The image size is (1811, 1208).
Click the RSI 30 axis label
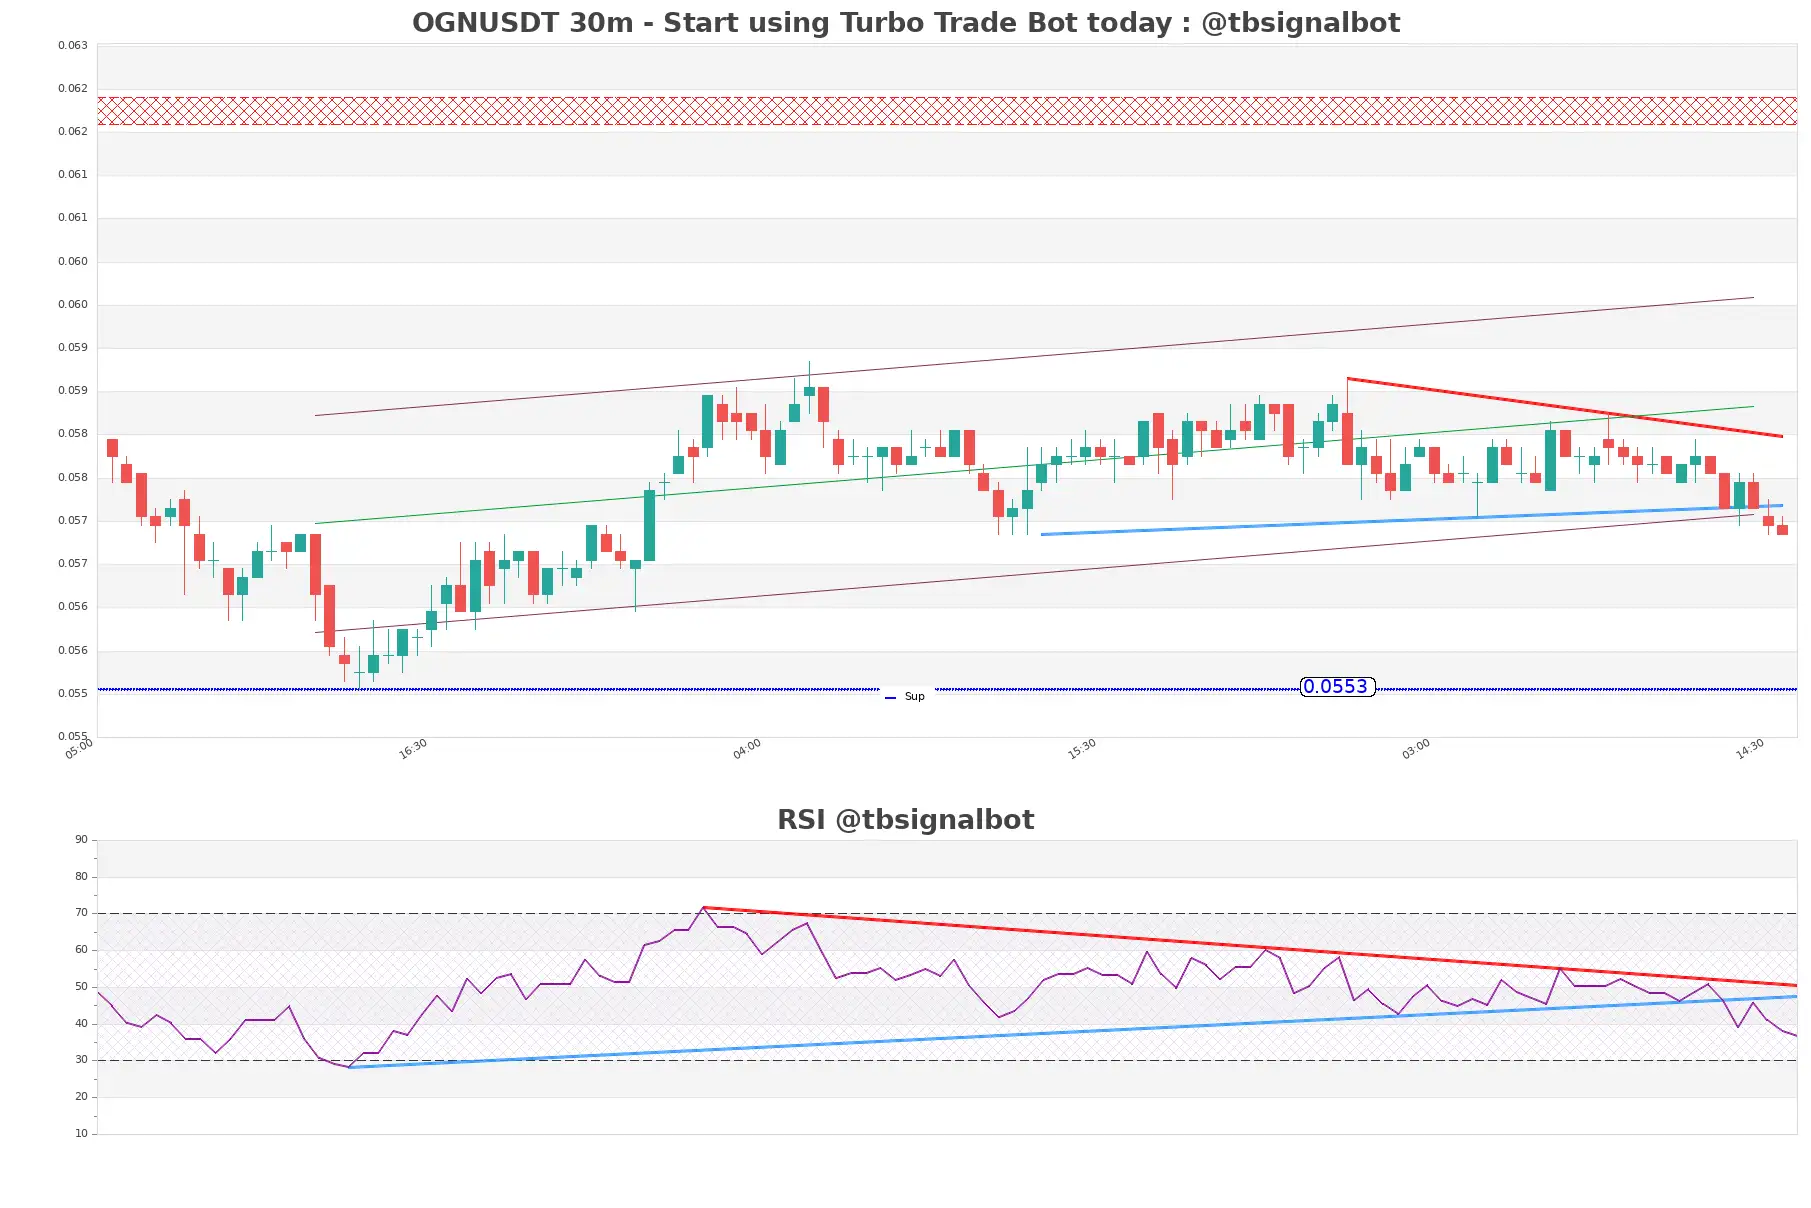click(x=82, y=1060)
